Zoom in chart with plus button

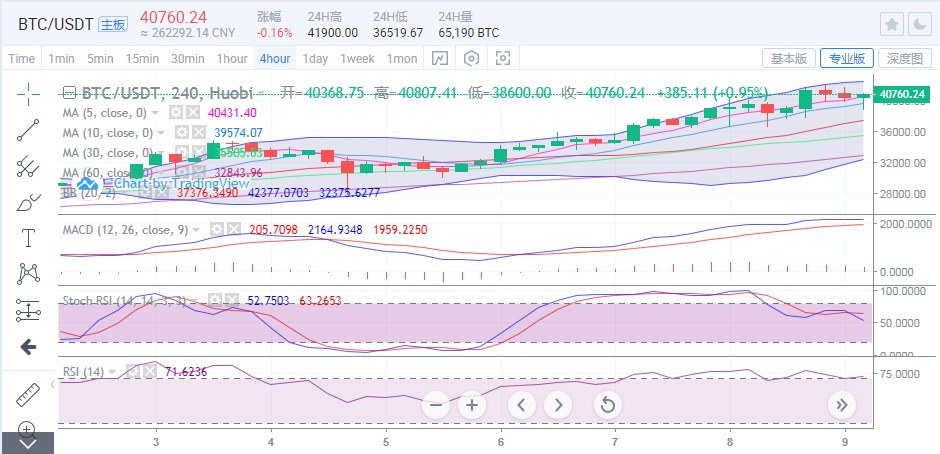pyautogui.click(x=472, y=405)
